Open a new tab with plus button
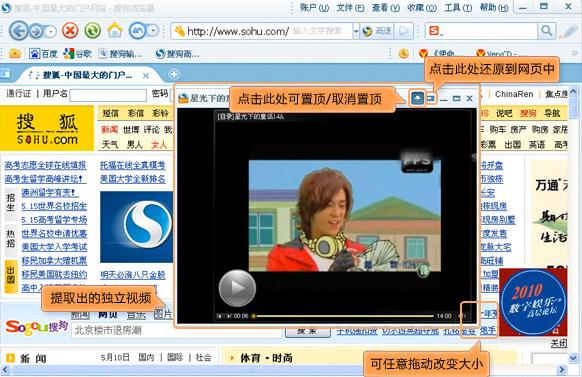Screen dimensions: 582x377 174,74
